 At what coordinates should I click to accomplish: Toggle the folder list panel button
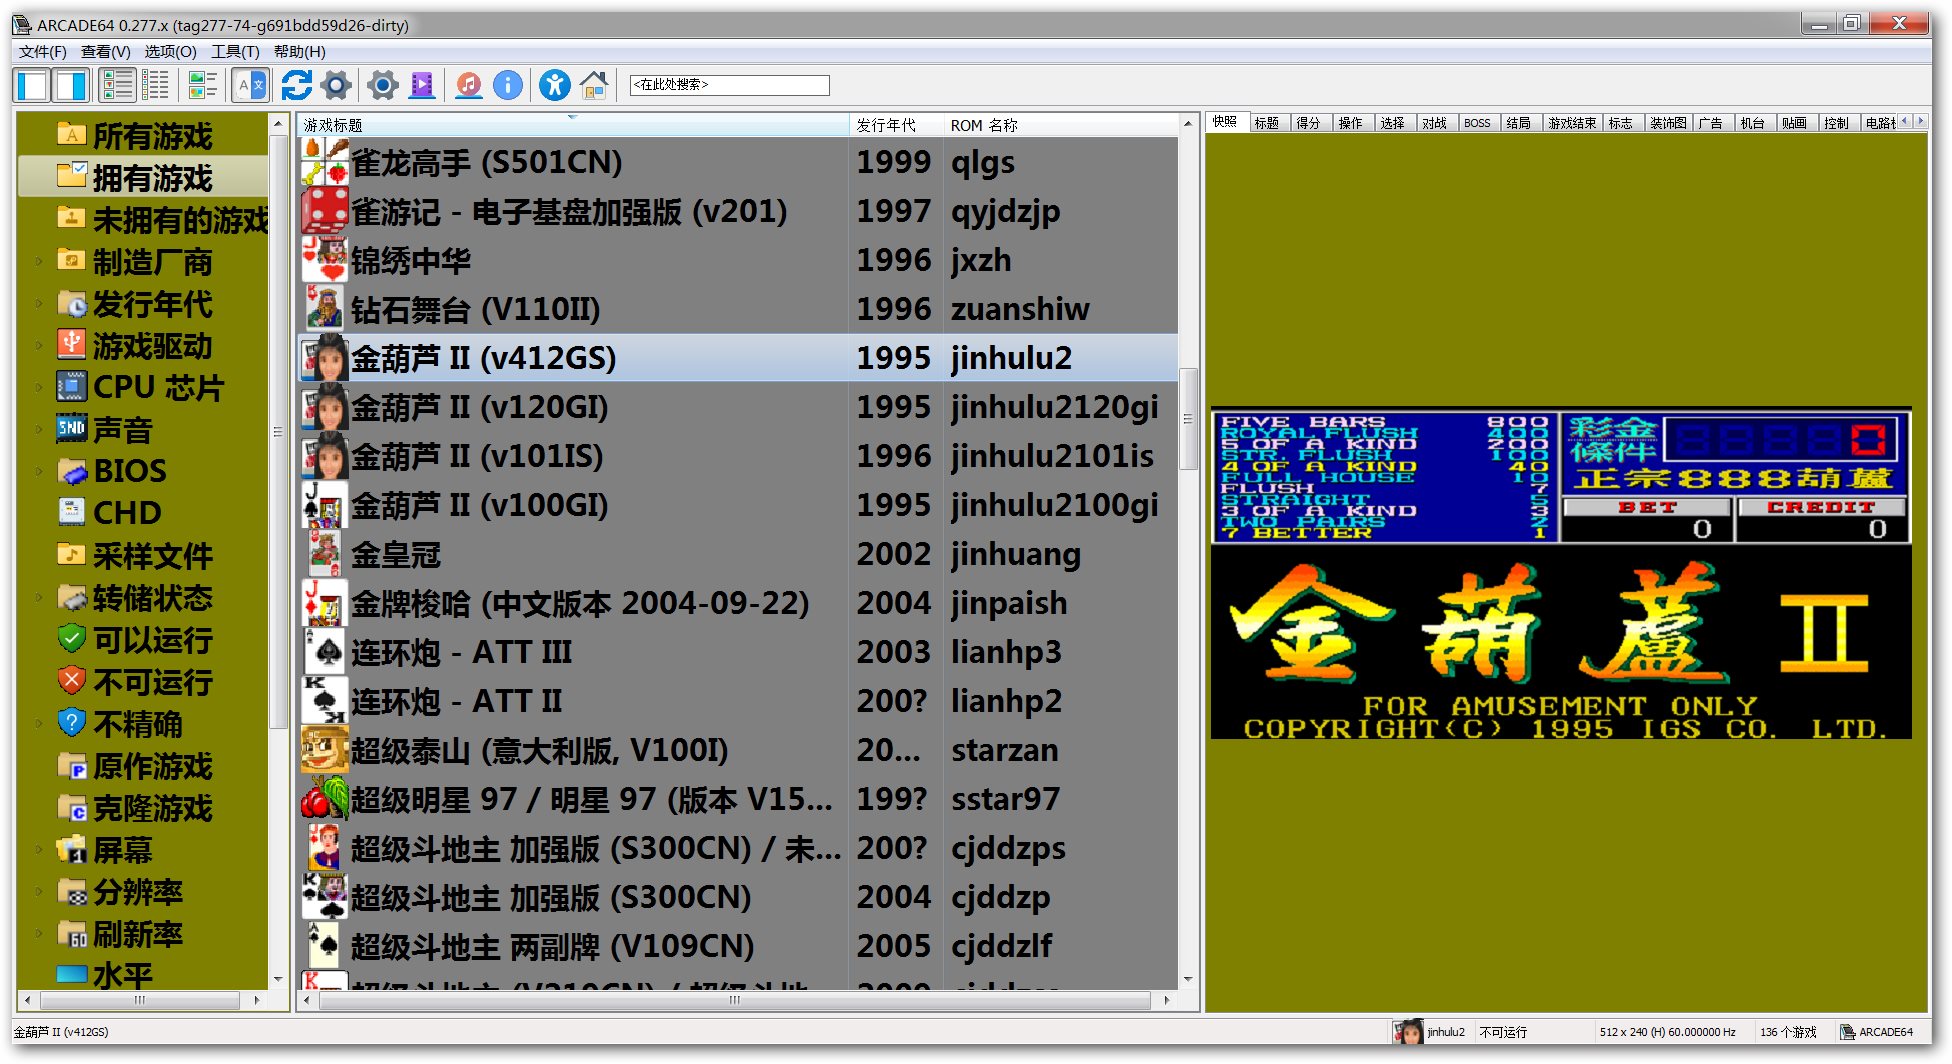[x=32, y=86]
